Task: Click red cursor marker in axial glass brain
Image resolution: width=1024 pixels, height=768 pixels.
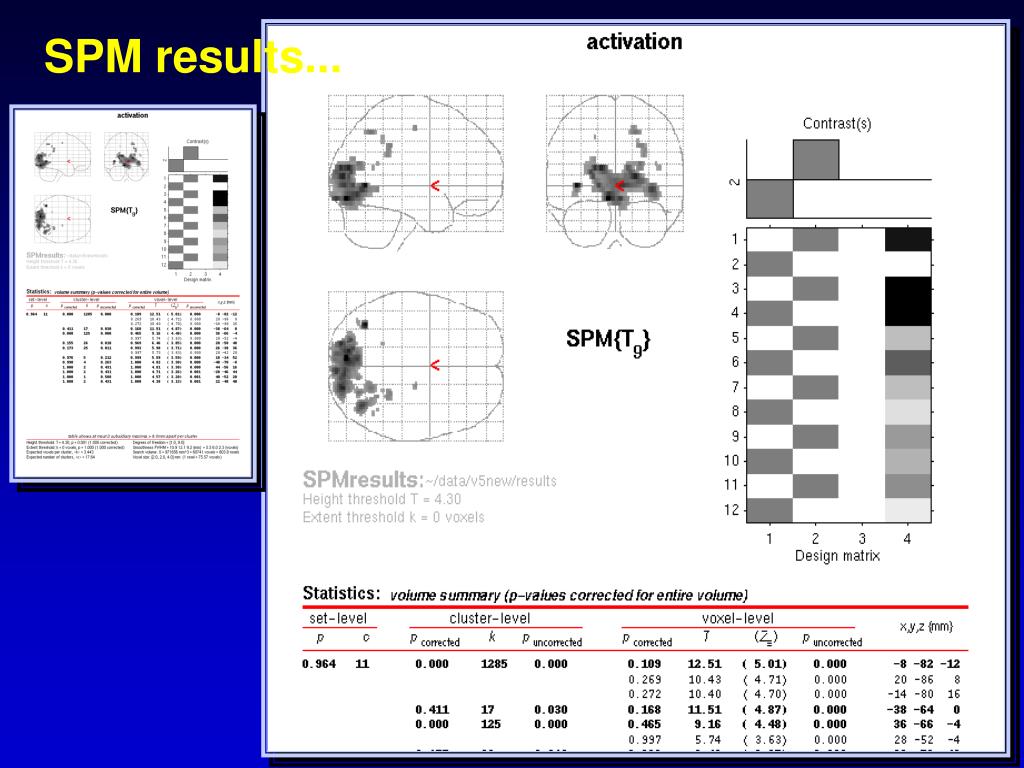Action: pyautogui.click(x=434, y=366)
